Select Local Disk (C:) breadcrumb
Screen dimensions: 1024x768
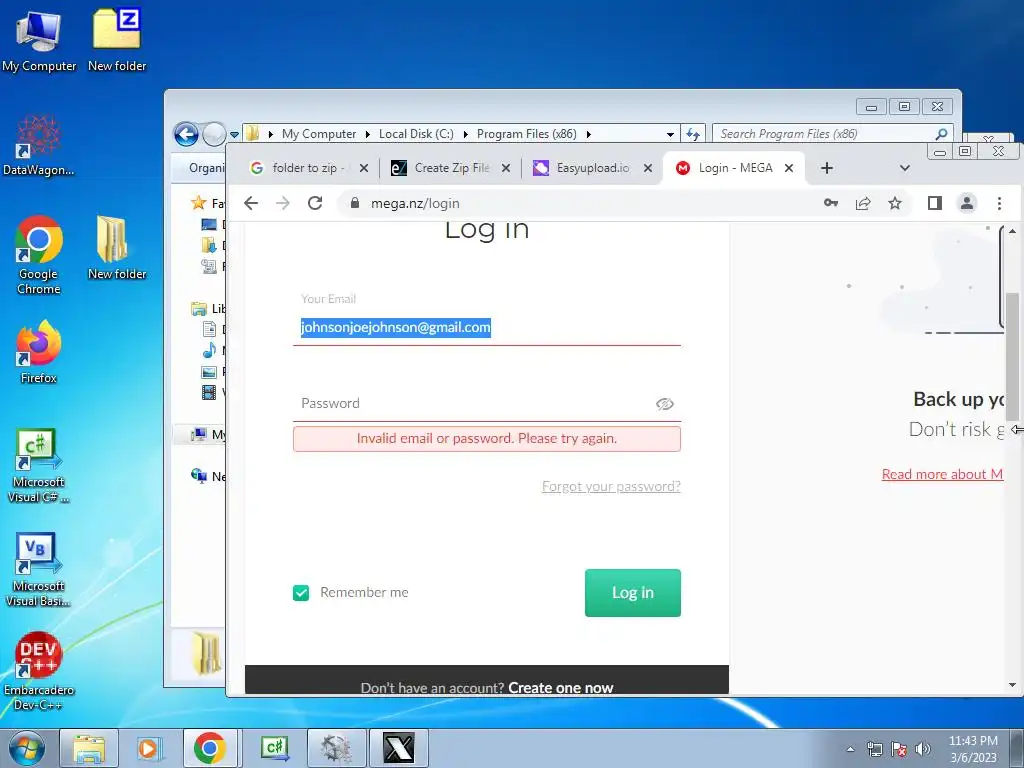coord(416,134)
